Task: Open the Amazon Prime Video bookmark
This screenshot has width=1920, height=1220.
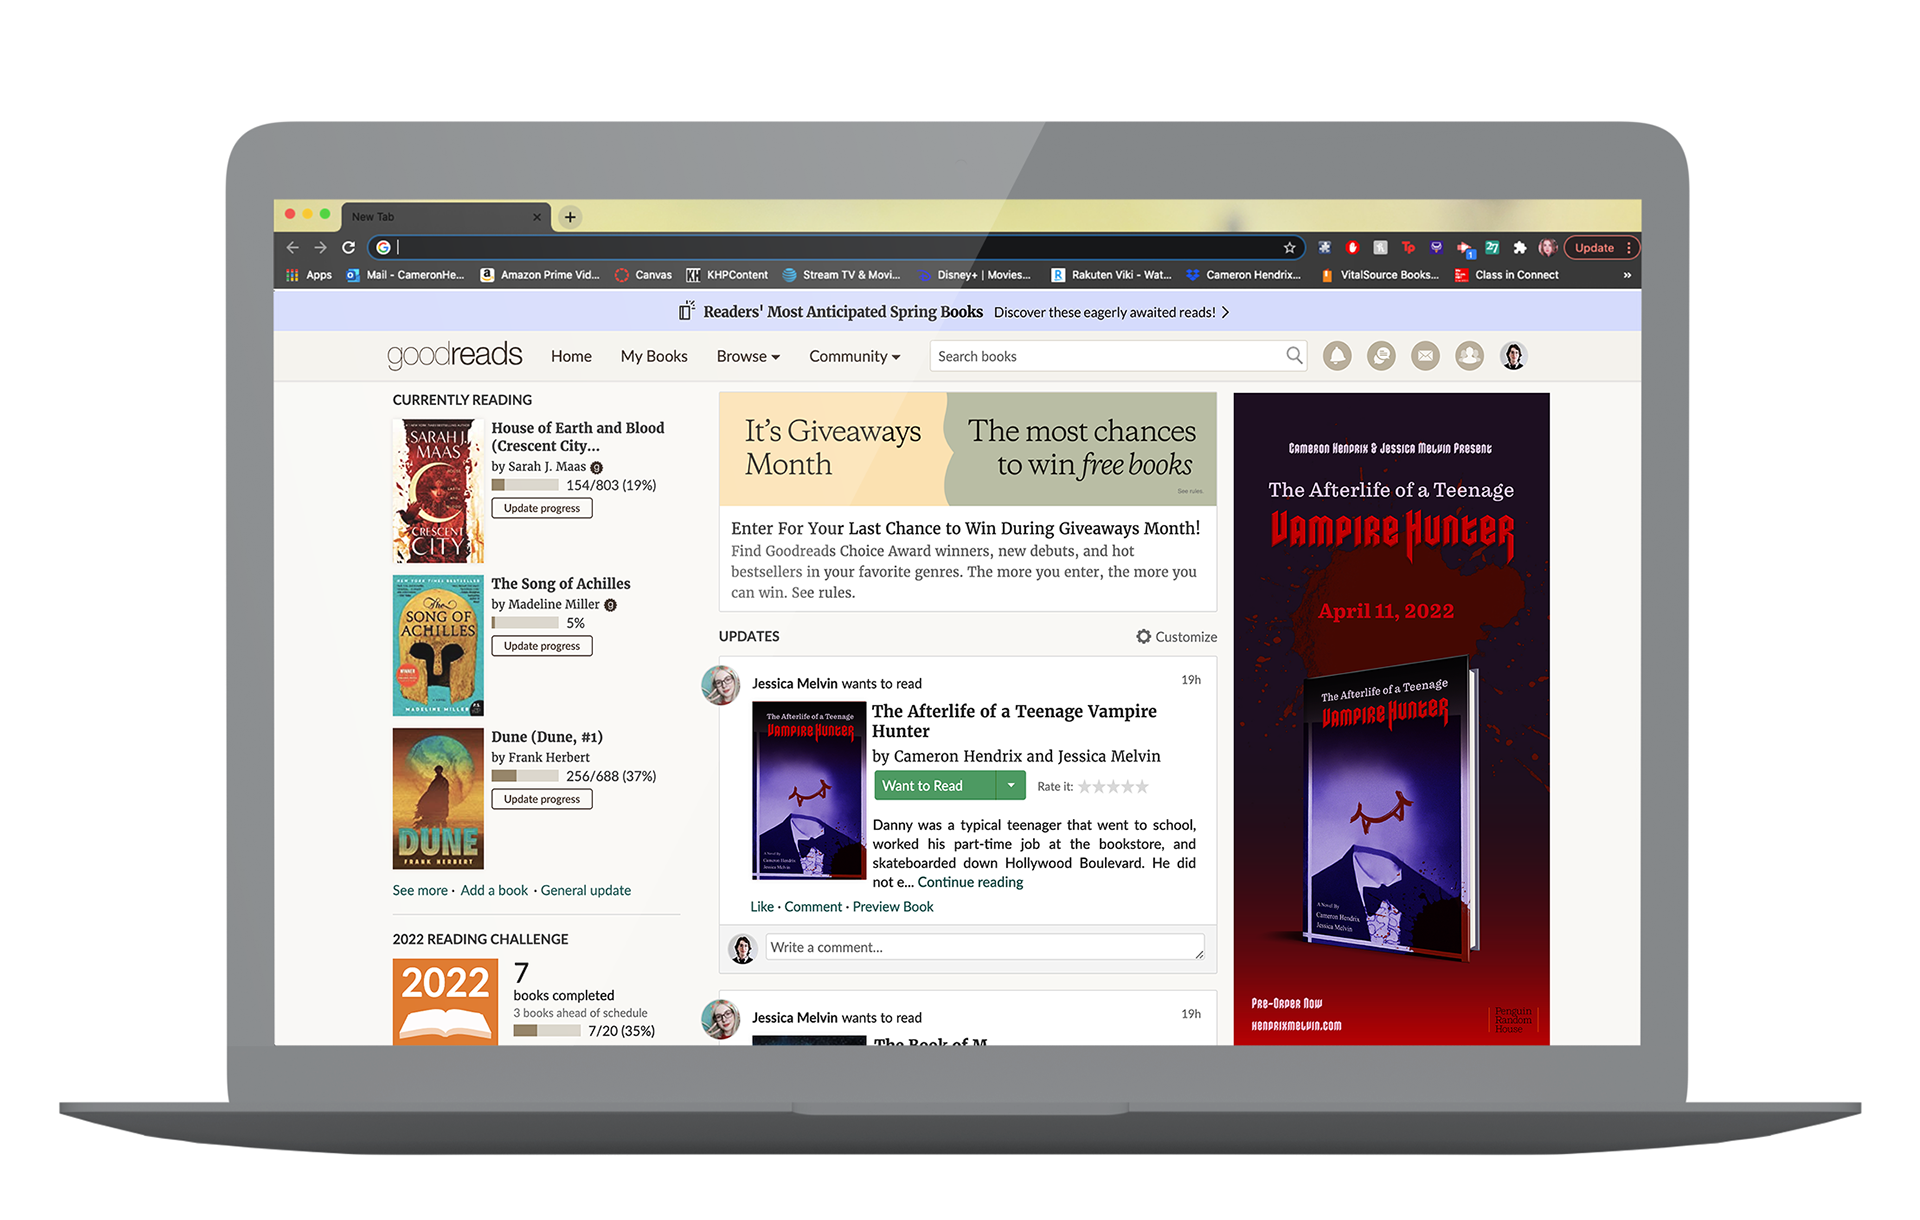Action: [540, 275]
